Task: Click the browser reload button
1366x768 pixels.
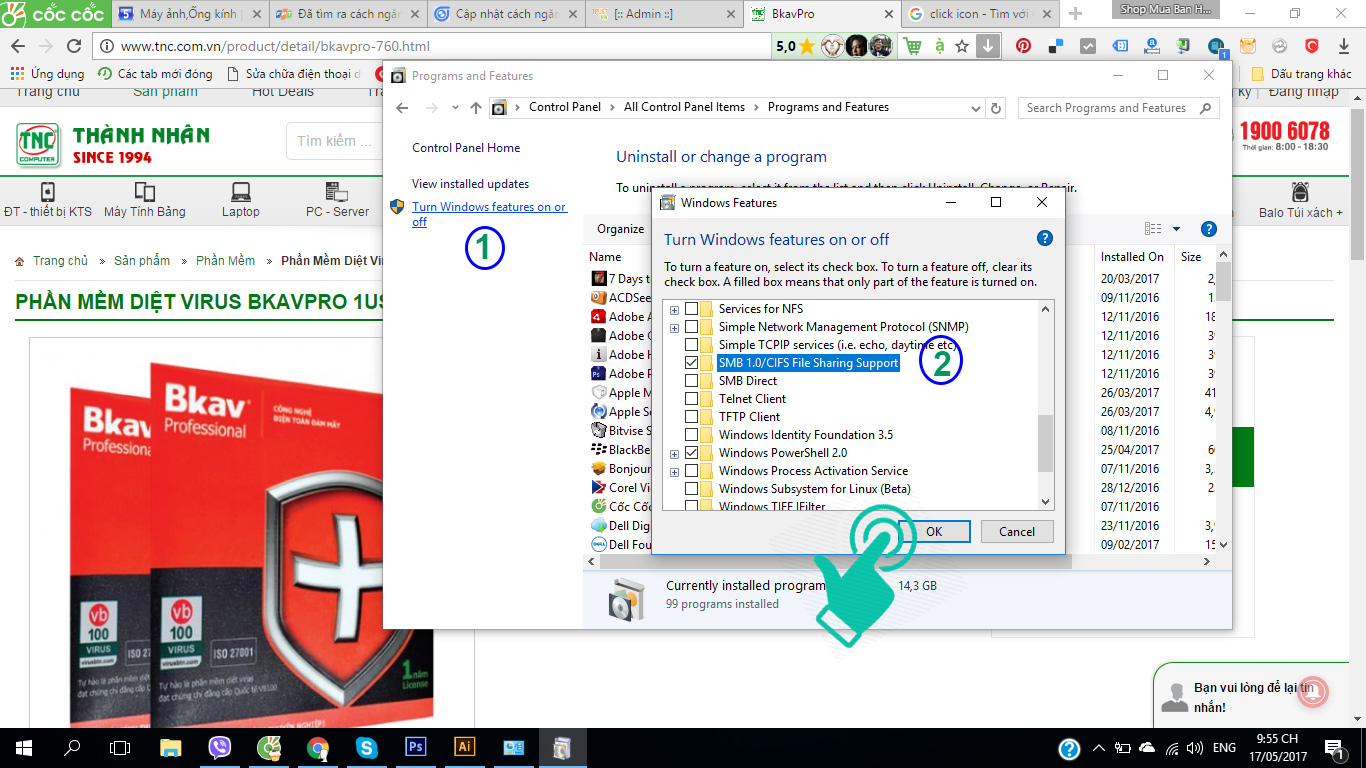Action: 73,46
